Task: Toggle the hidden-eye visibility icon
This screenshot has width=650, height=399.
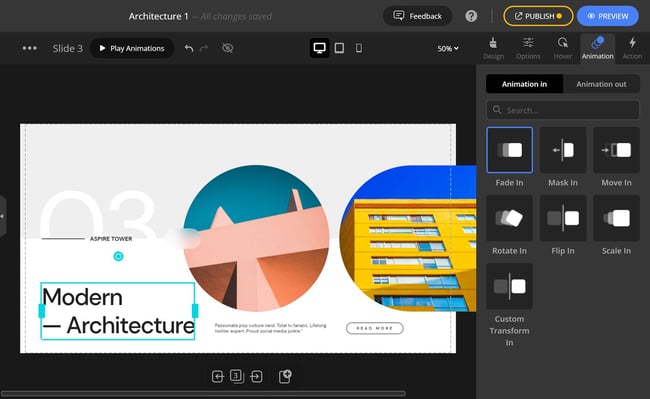Action: point(228,48)
